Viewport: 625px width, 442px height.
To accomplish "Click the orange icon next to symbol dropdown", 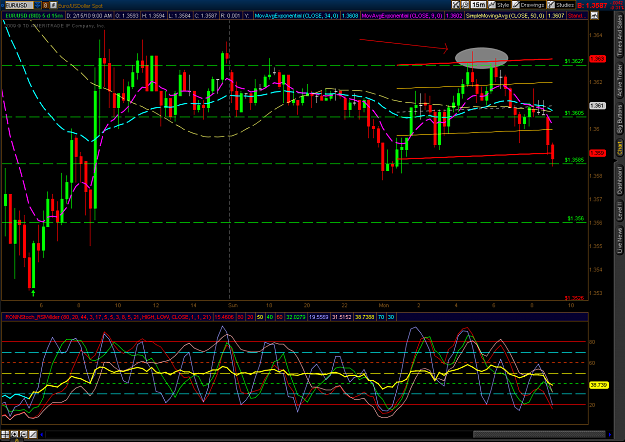I will coord(45,5).
